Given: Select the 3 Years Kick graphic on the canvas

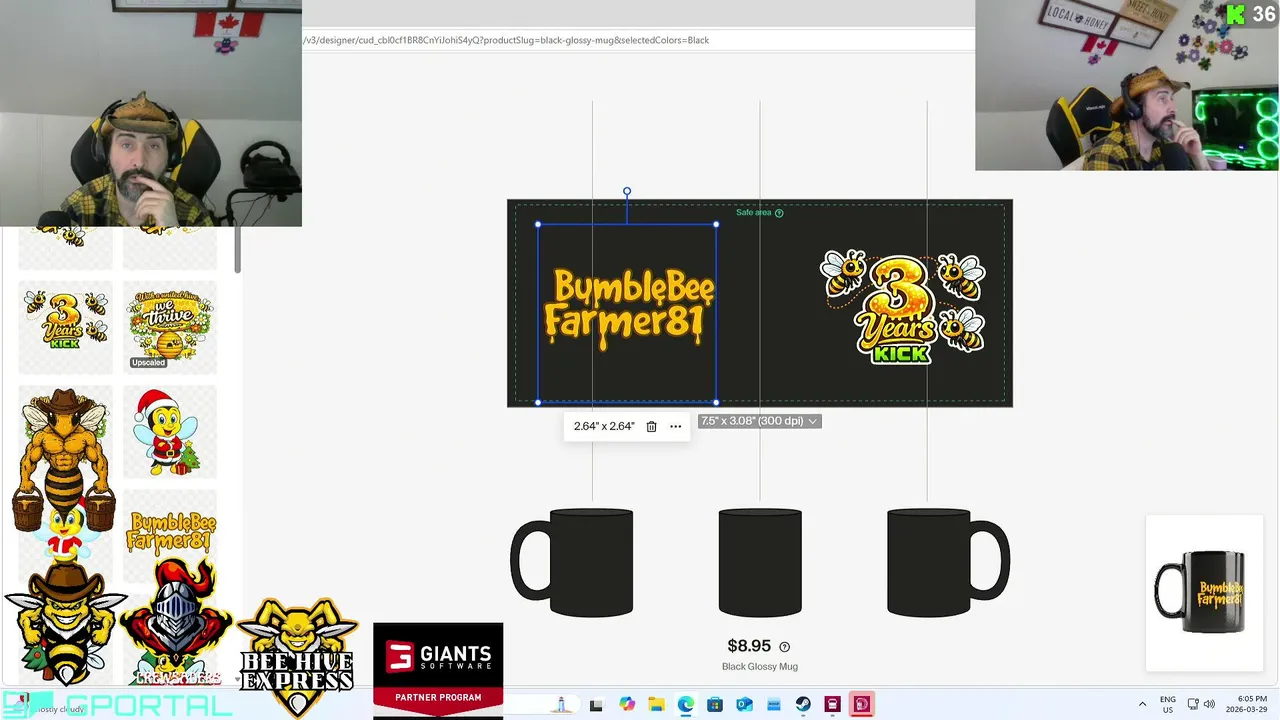Looking at the screenshot, I should (903, 305).
